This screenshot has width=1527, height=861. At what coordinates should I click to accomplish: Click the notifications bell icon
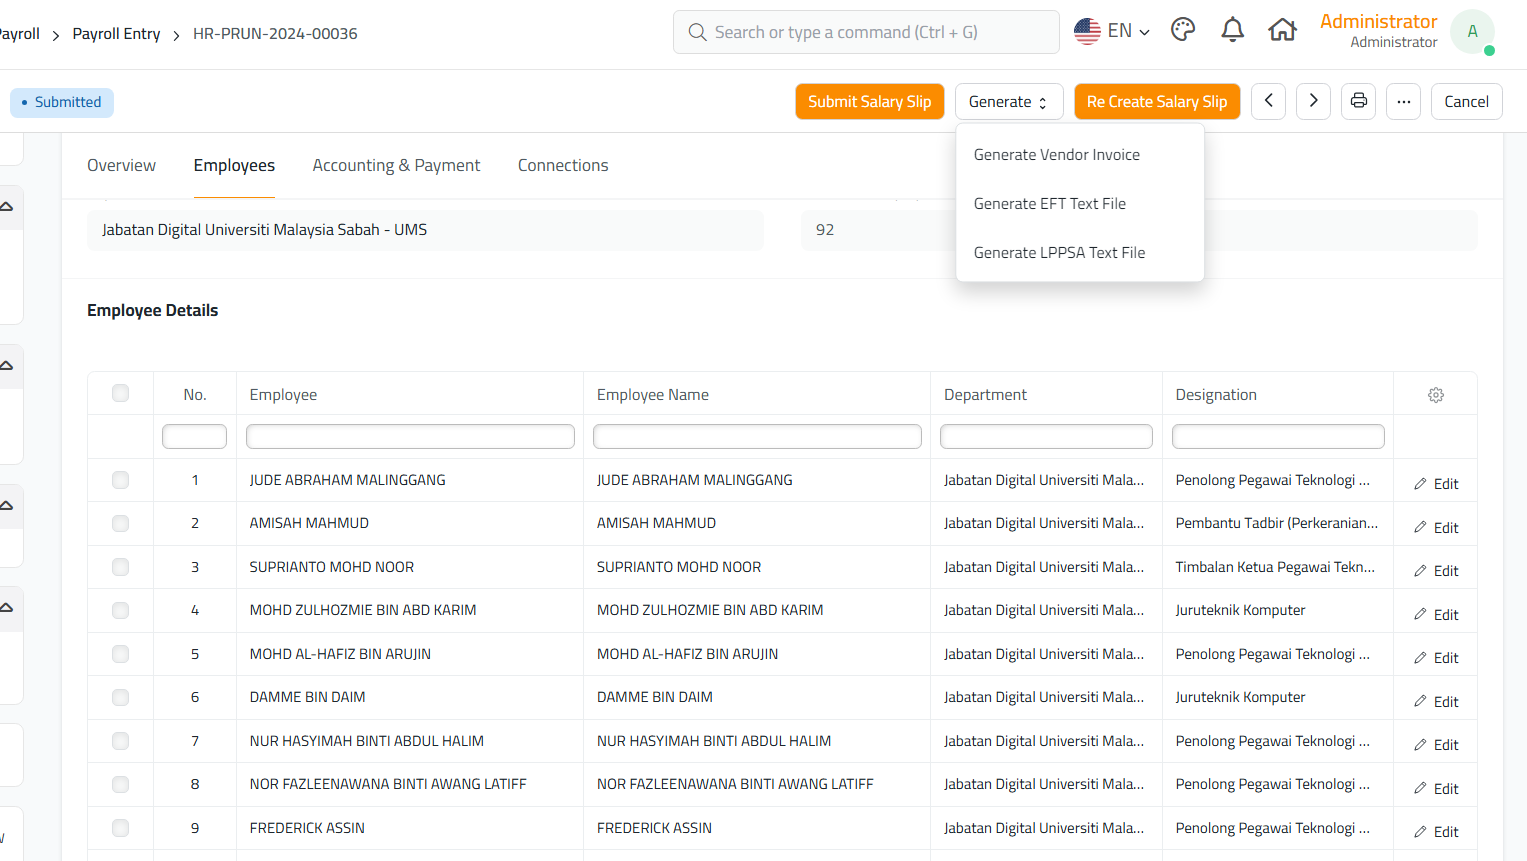1232,31
